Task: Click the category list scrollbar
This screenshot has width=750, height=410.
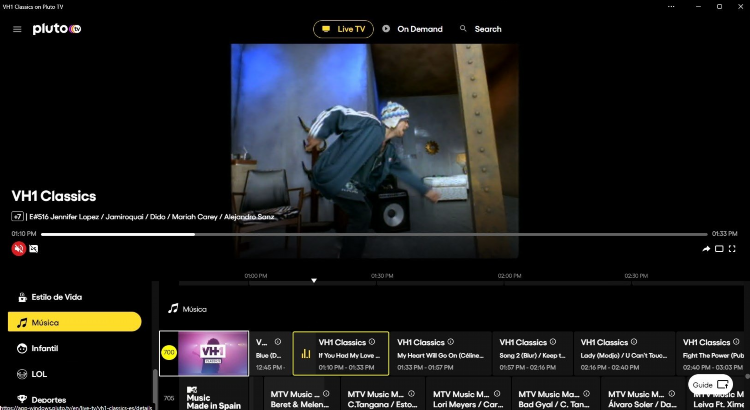Action: pyautogui.click(x=154, y=388)
